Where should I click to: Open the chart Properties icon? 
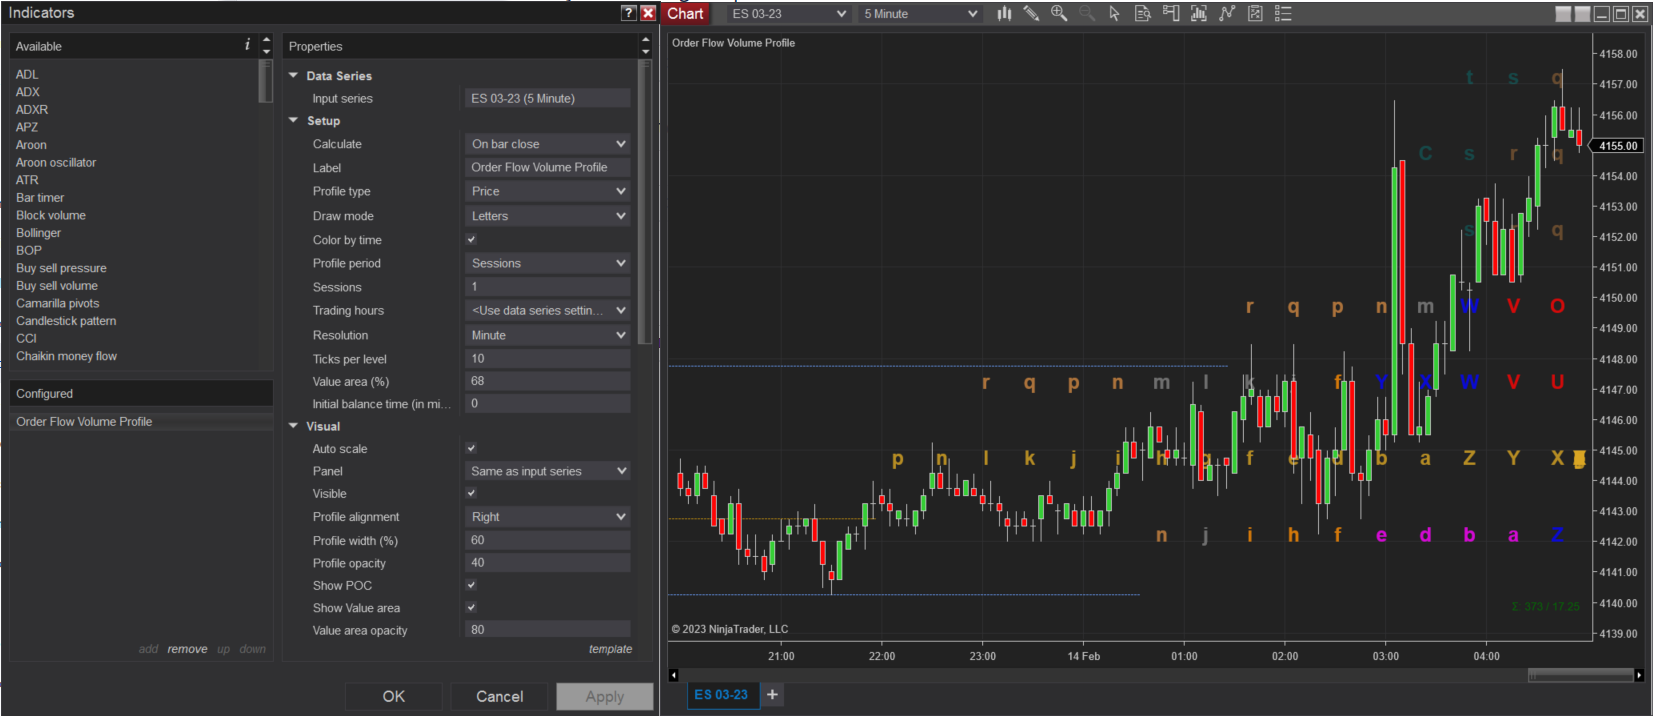[1255, 13]
